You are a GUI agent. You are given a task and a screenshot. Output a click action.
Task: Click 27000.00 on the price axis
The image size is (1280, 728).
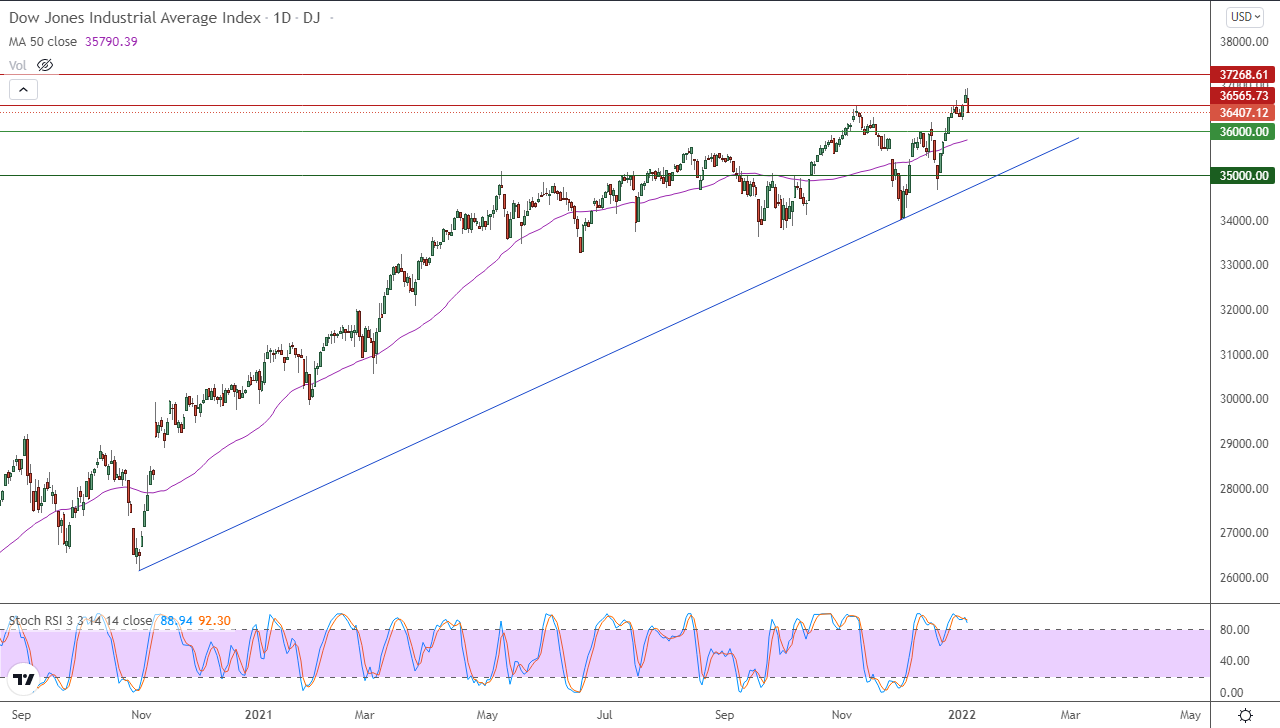pos(1244,533)
